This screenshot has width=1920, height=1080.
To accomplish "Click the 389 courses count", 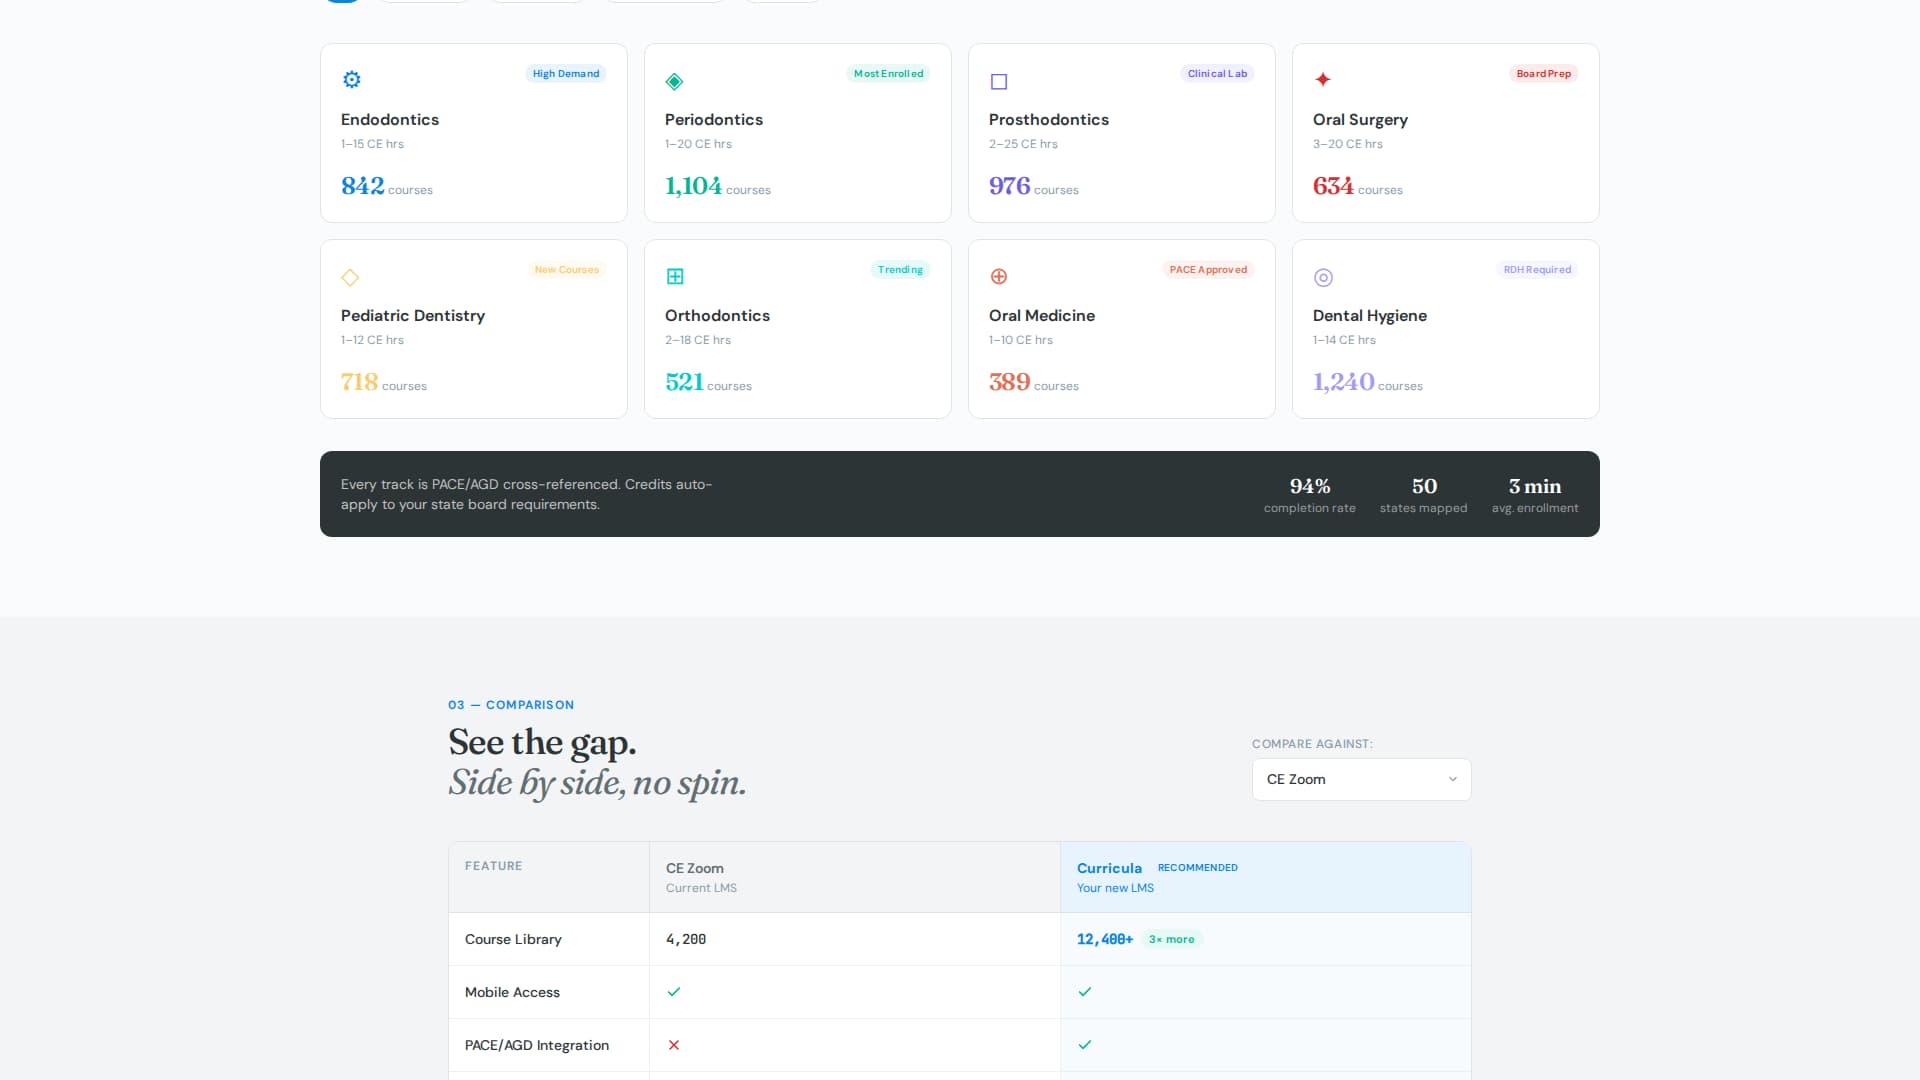I will 1034,382.
